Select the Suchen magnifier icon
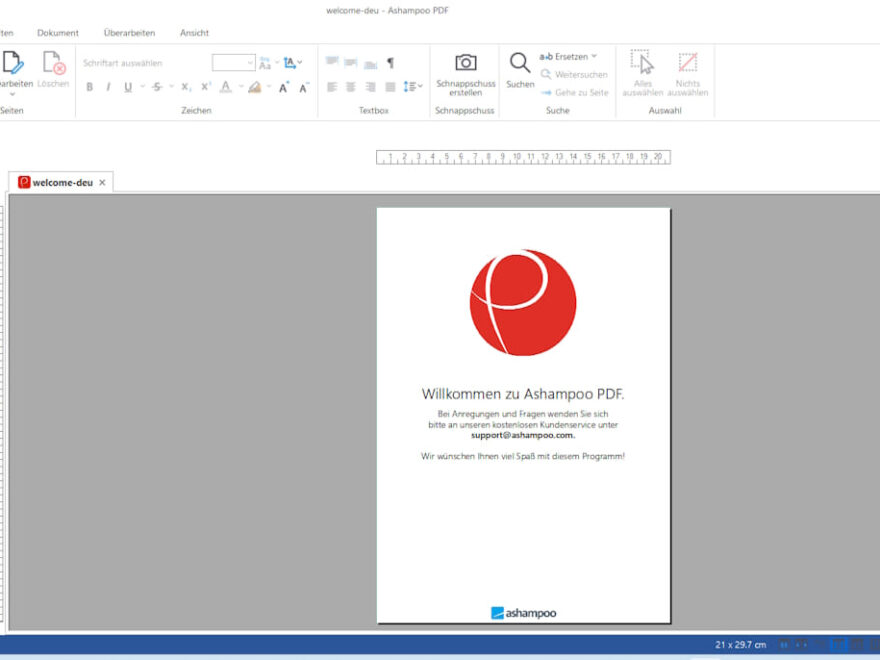 point(521,62)
